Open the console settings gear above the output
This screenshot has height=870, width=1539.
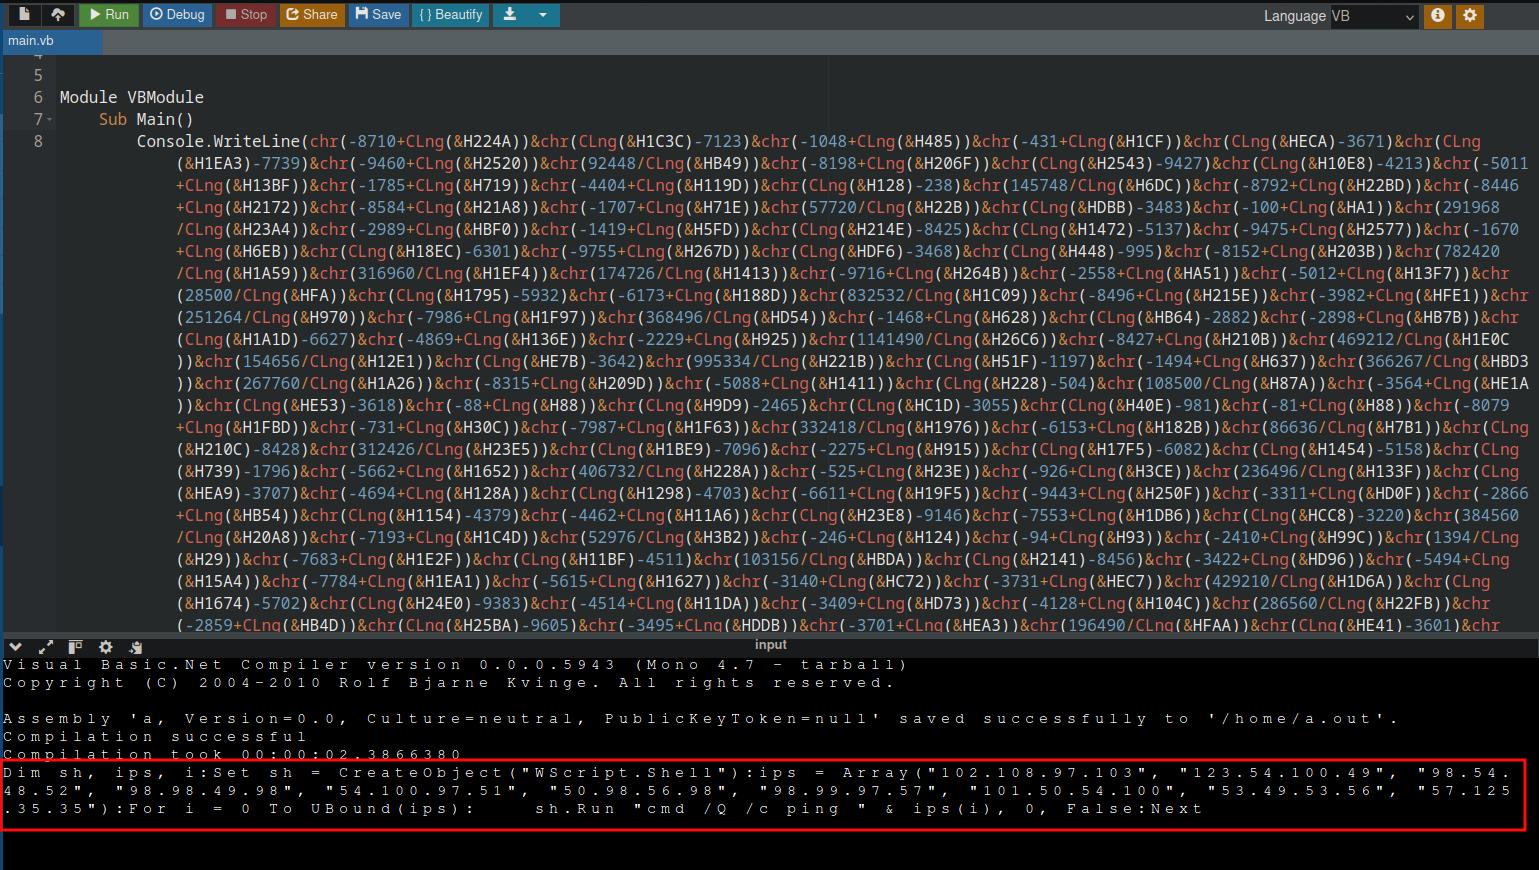coord(105,647)
